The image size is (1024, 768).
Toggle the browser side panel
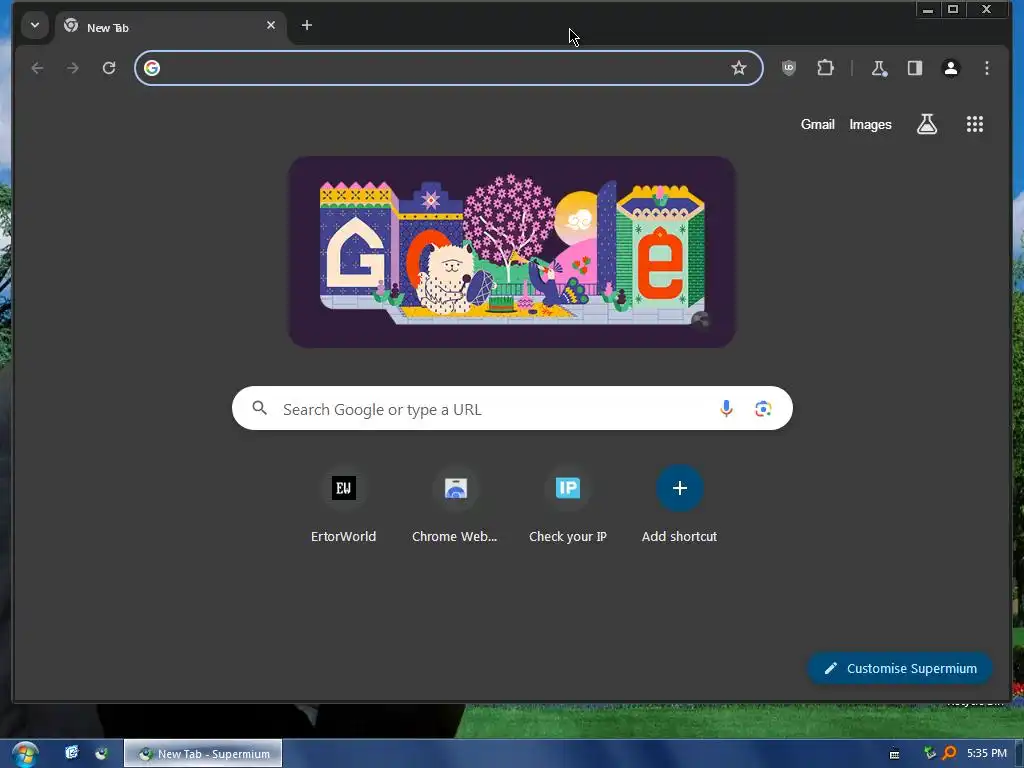click(x=915, y=68)
